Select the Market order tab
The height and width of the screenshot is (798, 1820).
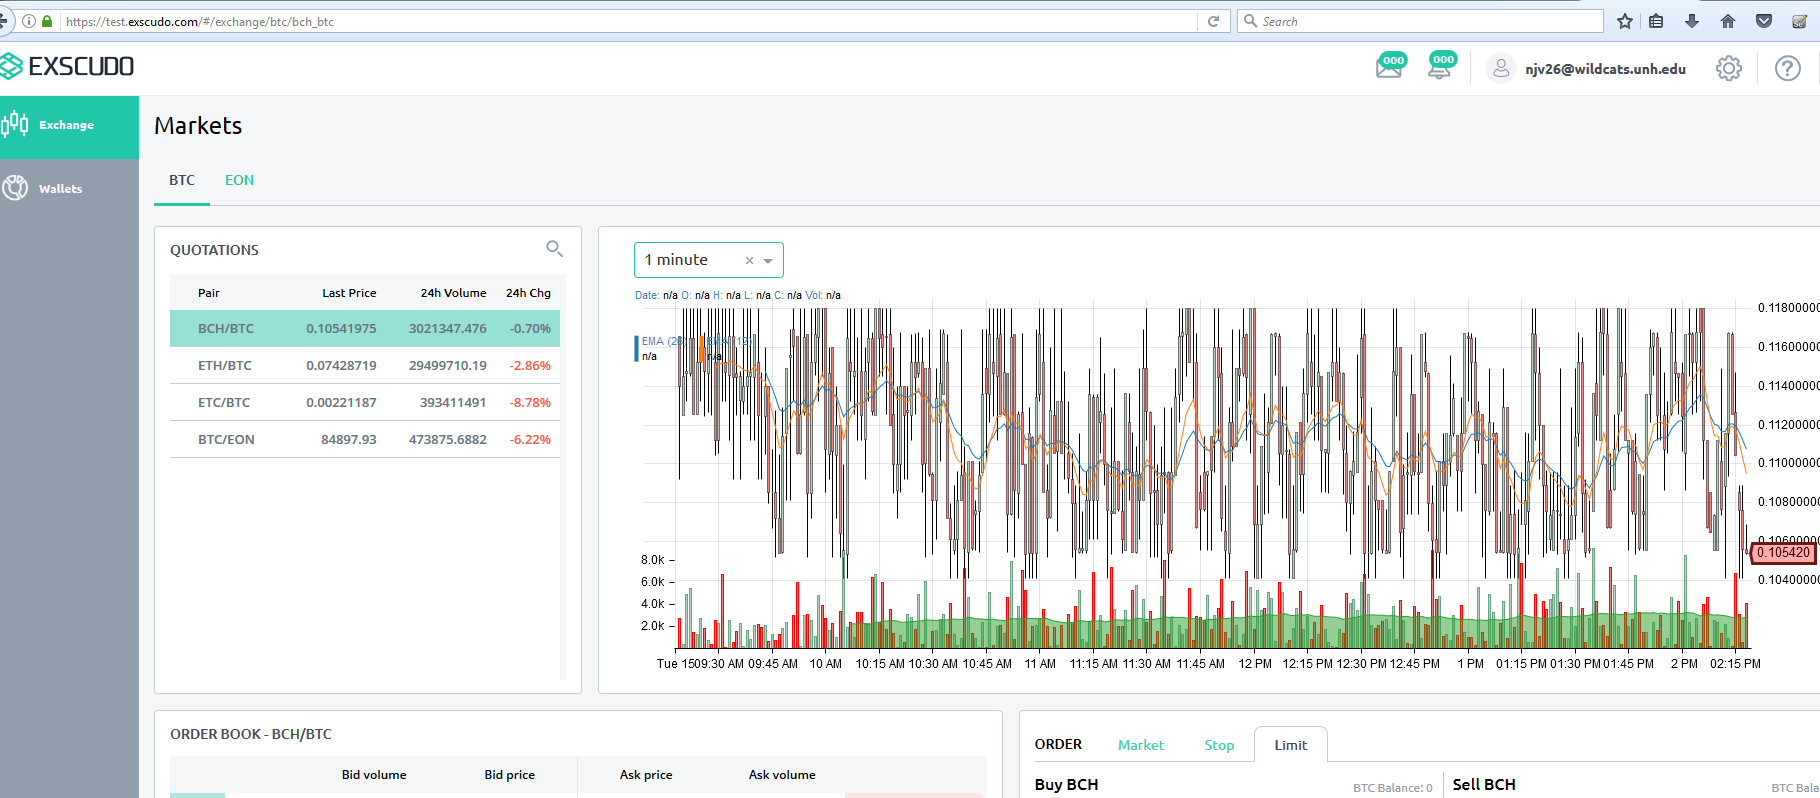coord(1141,745)
